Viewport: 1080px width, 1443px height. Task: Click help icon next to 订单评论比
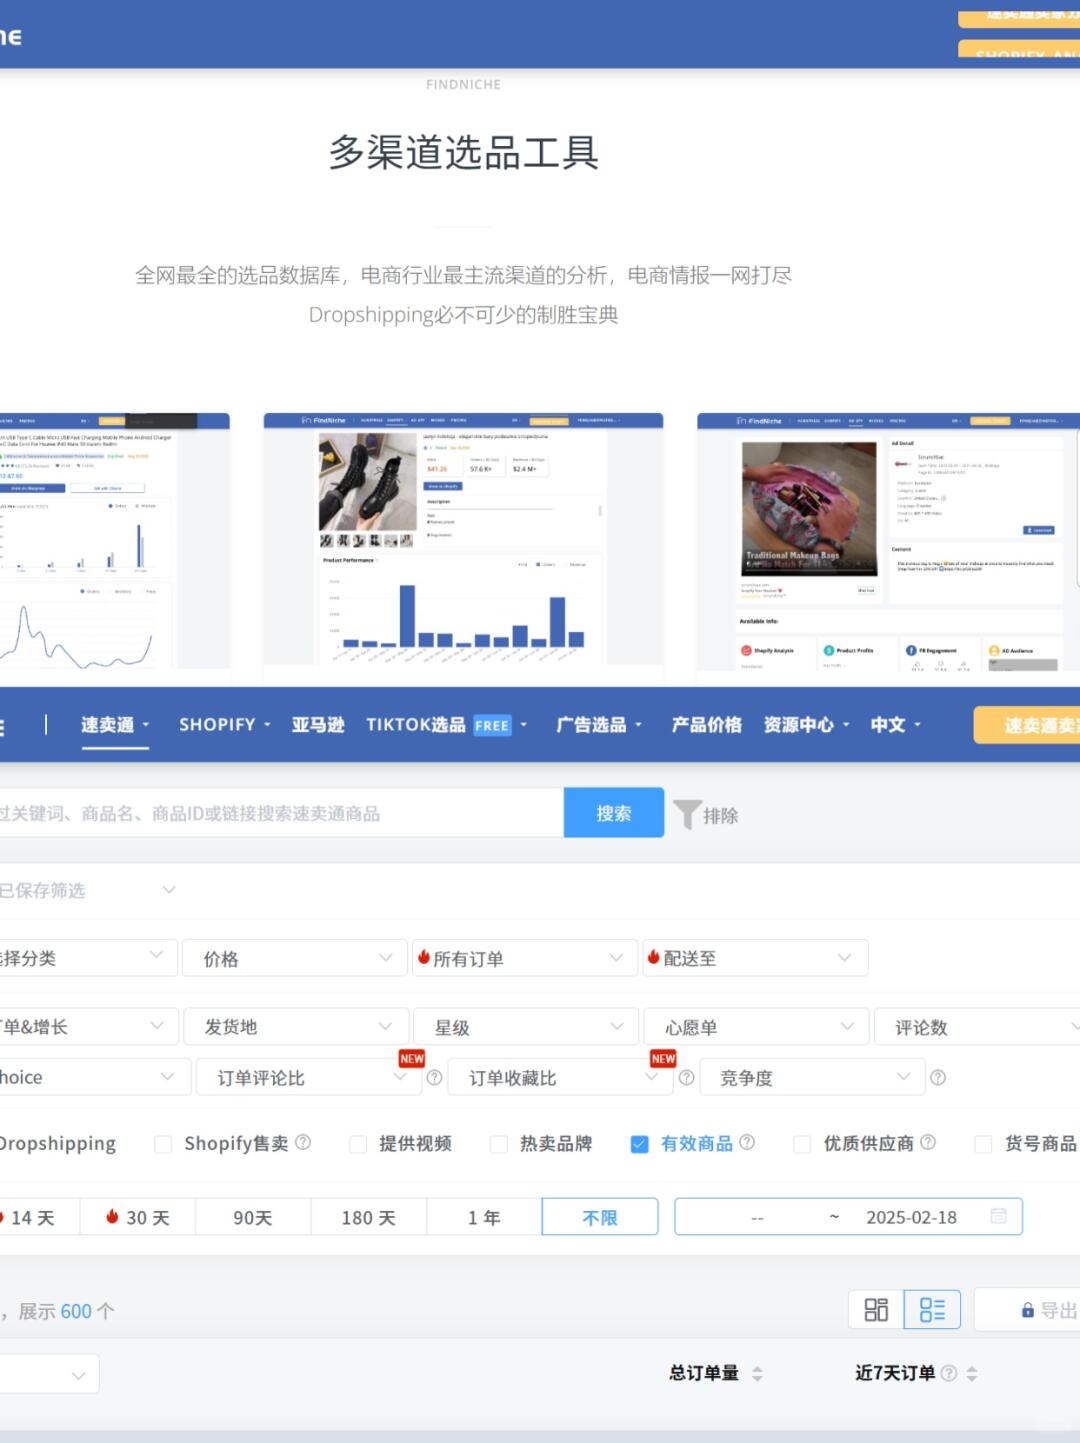434,1077
